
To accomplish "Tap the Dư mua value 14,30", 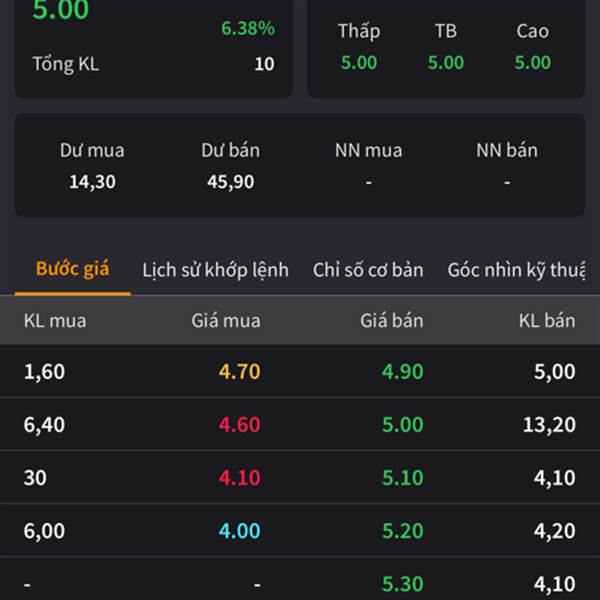I will [92, 182].
